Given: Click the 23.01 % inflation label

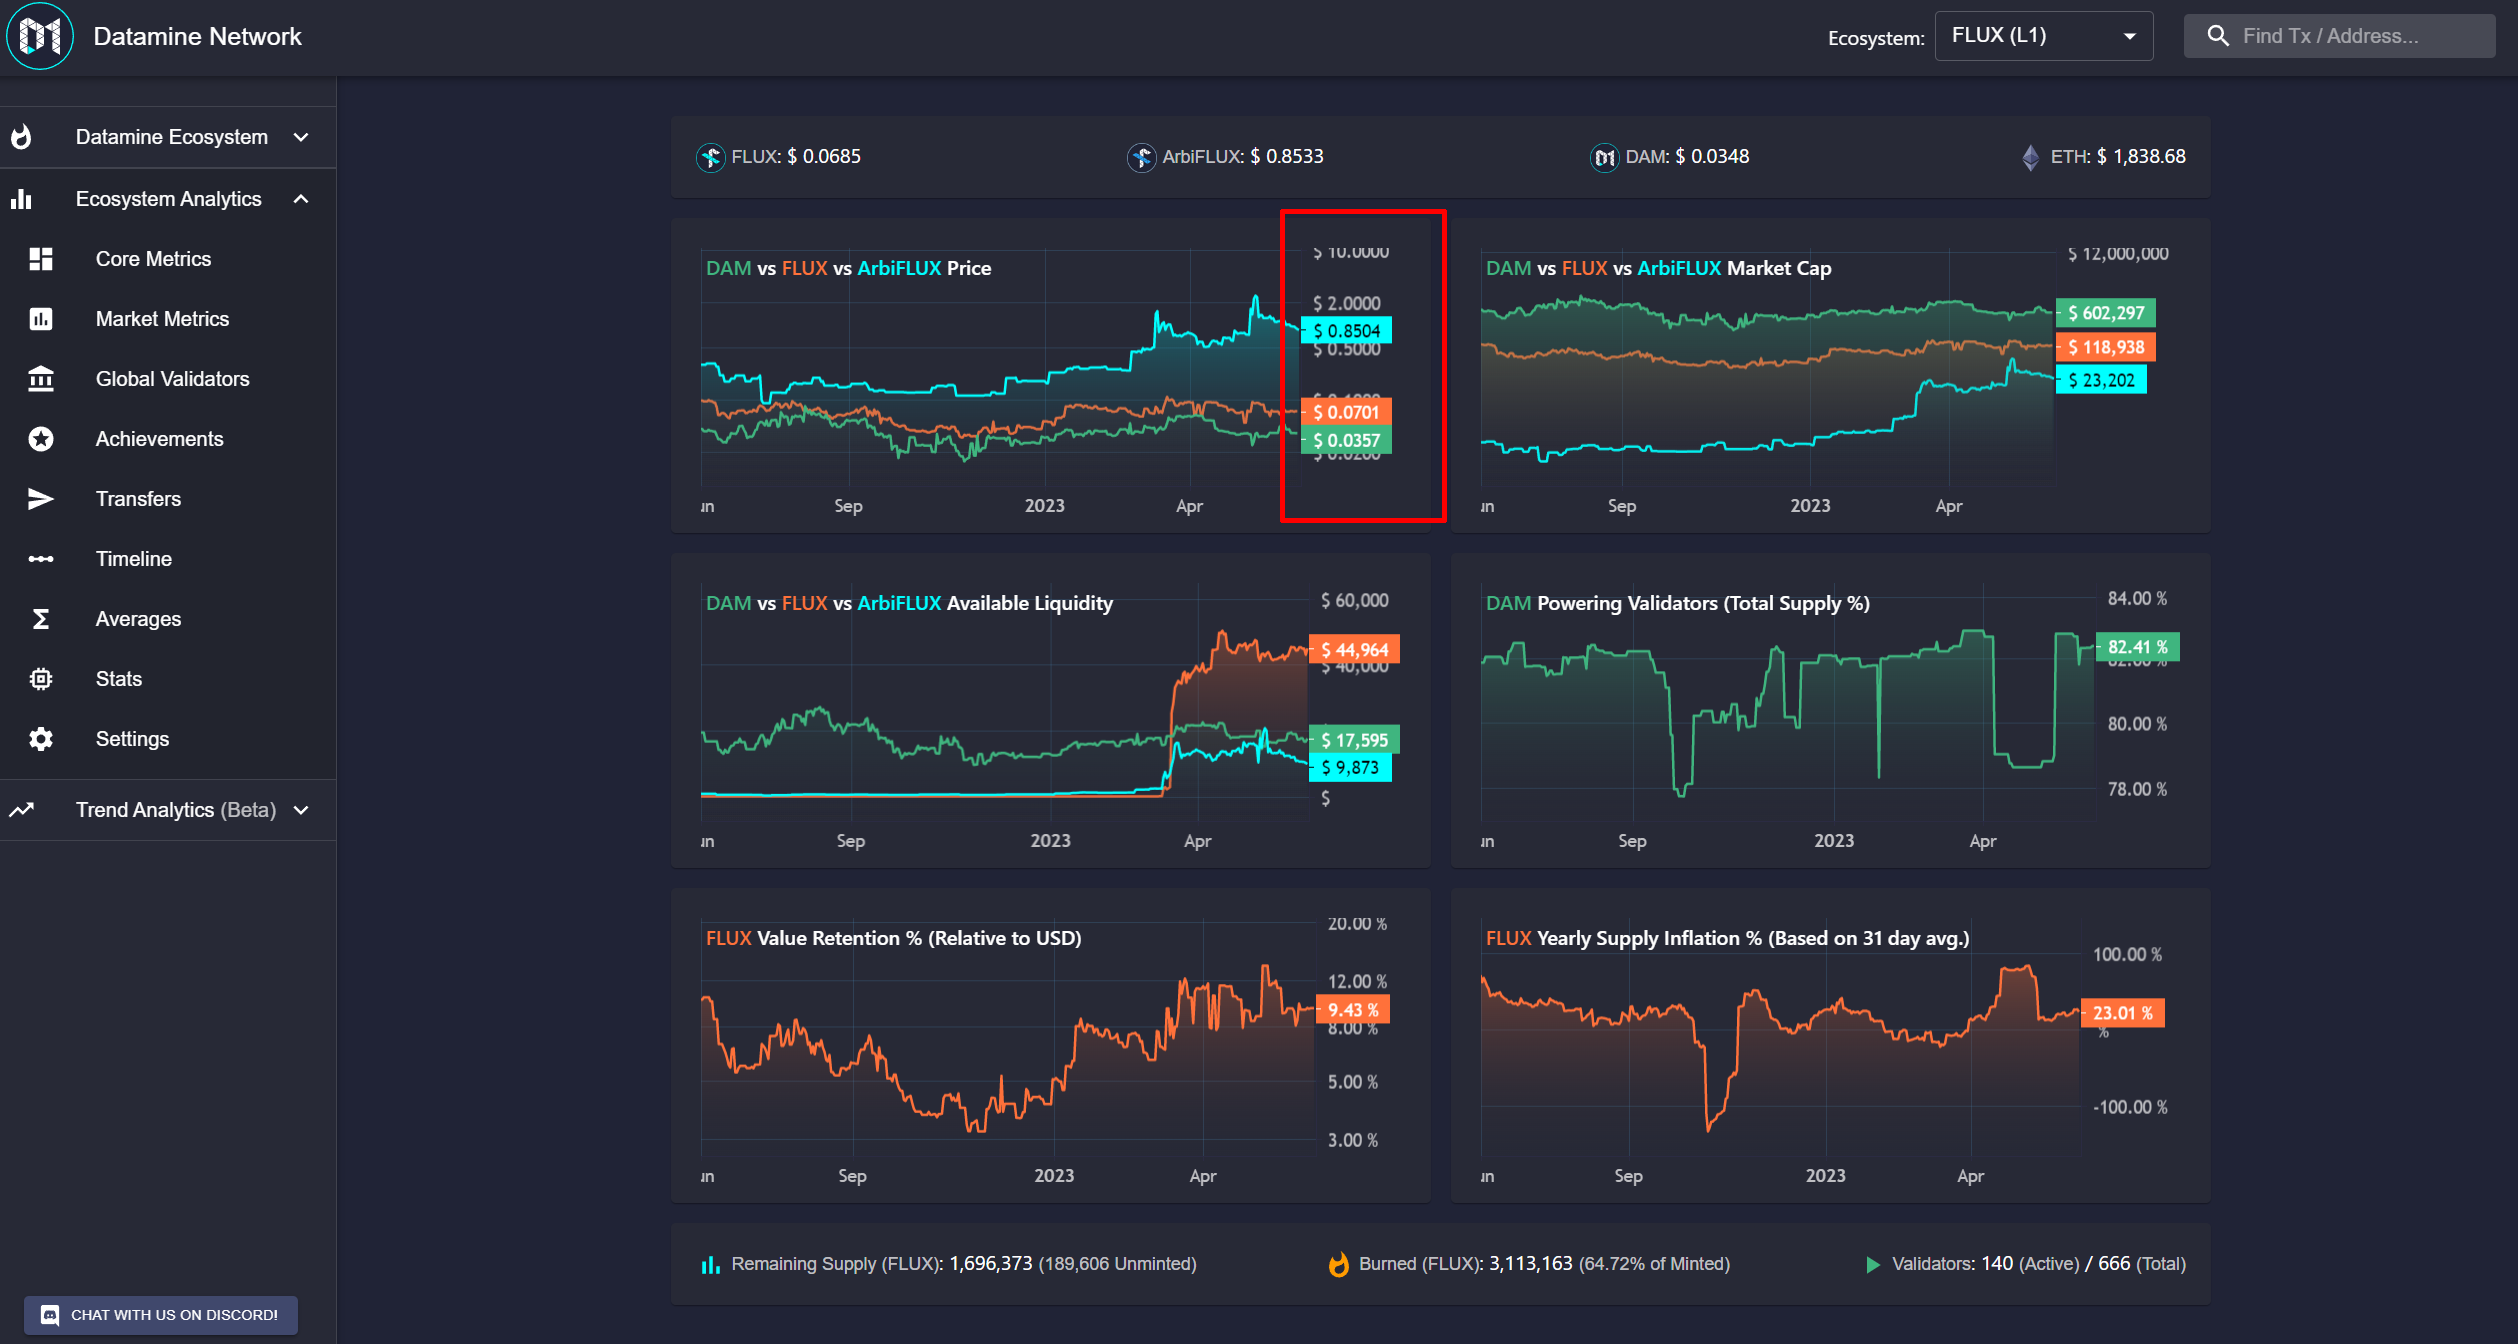Looking at the screenshot, I should point(2122,1013).
